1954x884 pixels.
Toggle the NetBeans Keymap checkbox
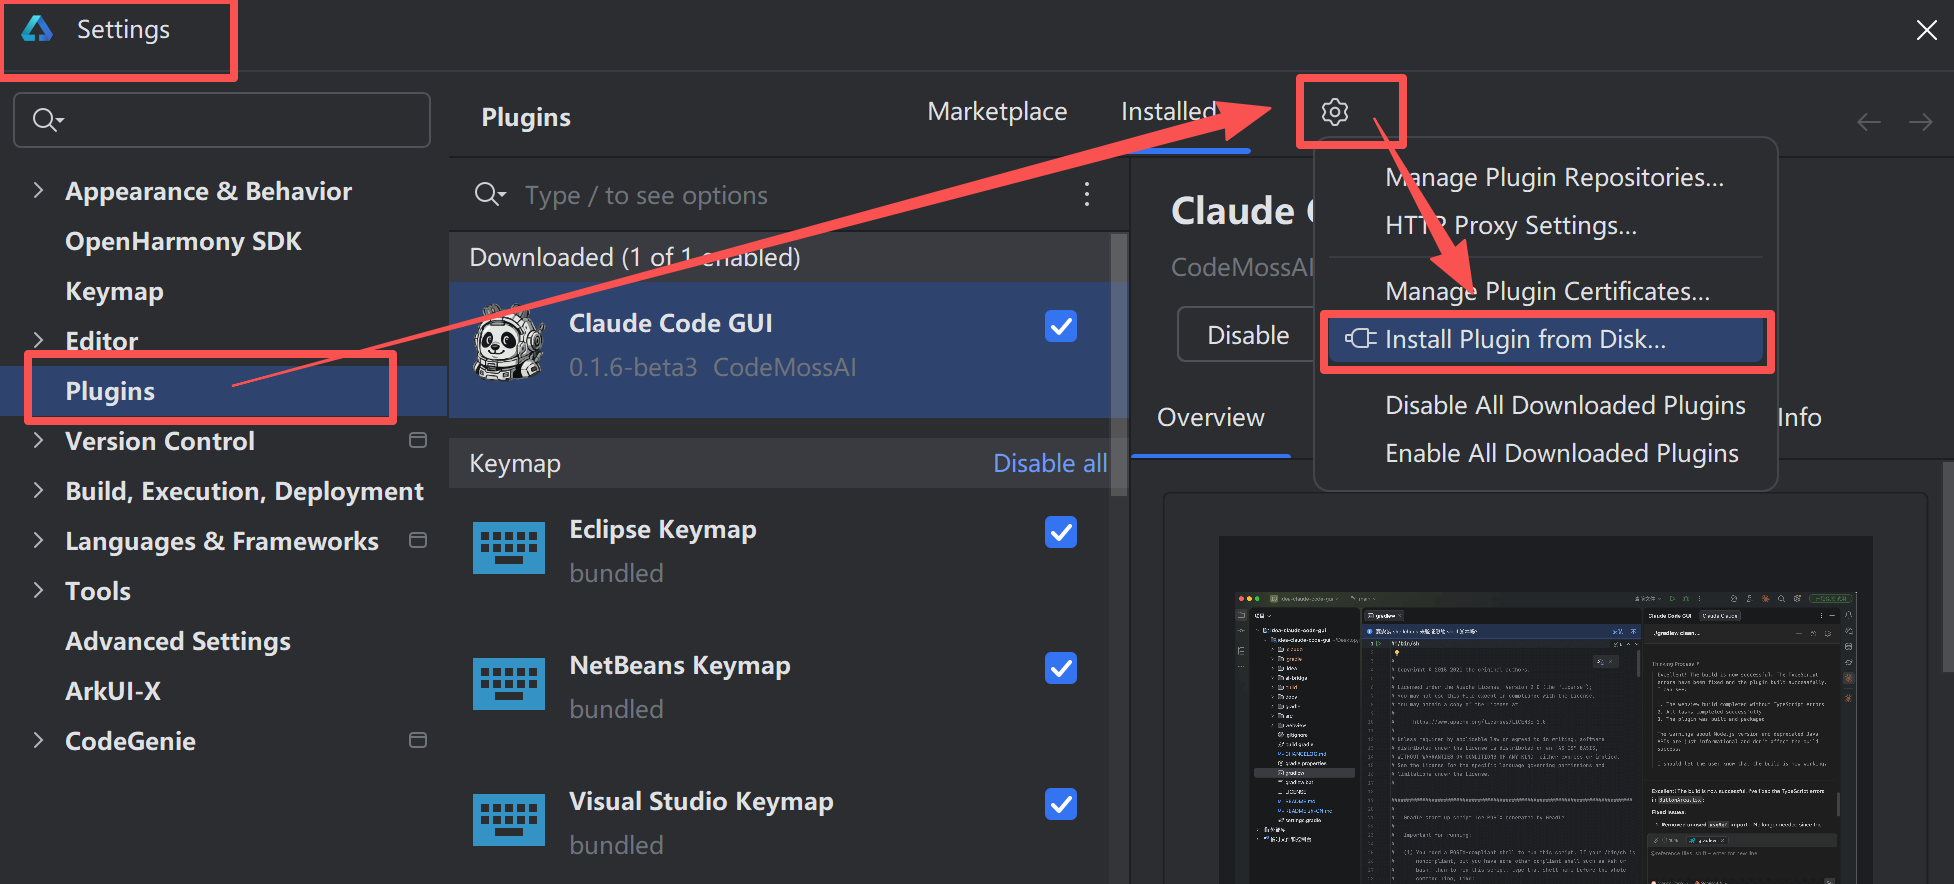(x=1060, y=668)
